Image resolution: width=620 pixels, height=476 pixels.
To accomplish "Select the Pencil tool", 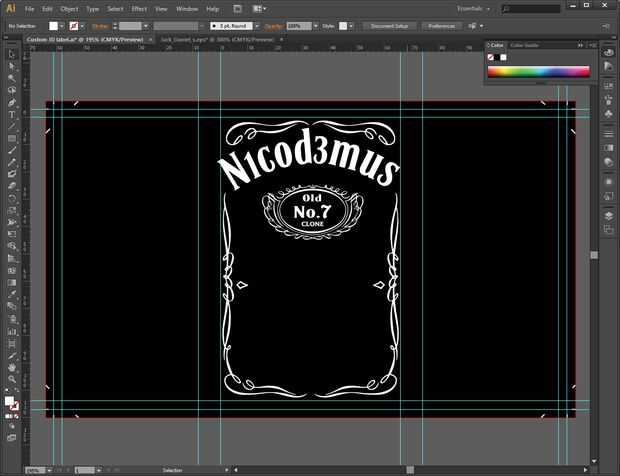I will (12, 162).
